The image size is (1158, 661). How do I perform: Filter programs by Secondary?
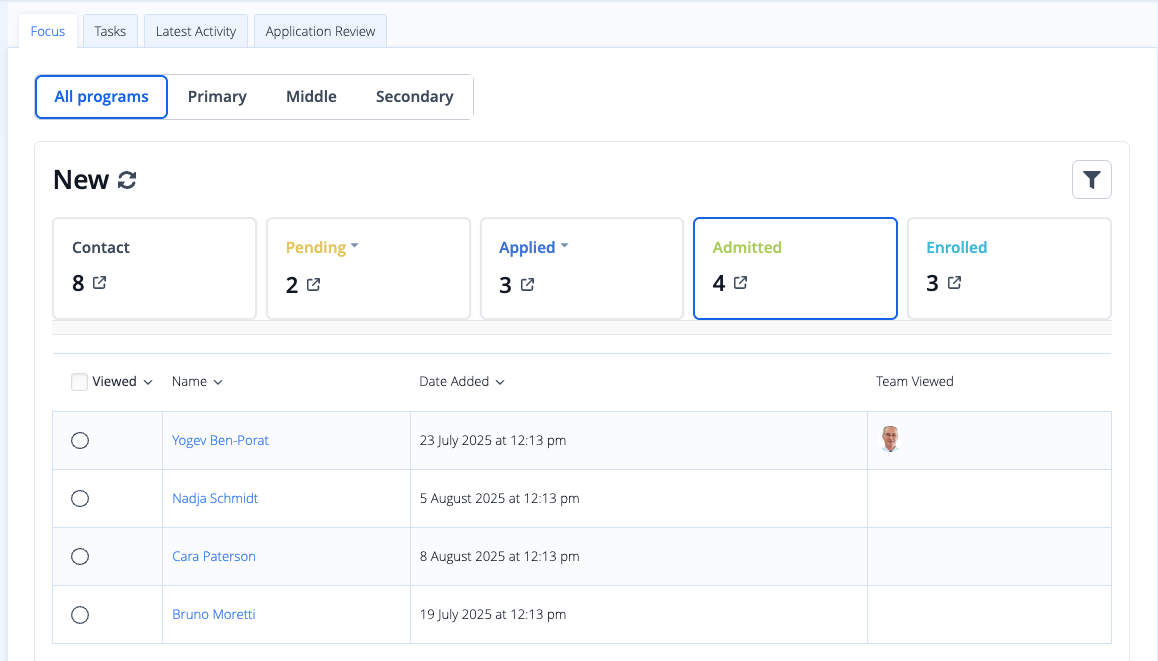[x=414, y=96]
